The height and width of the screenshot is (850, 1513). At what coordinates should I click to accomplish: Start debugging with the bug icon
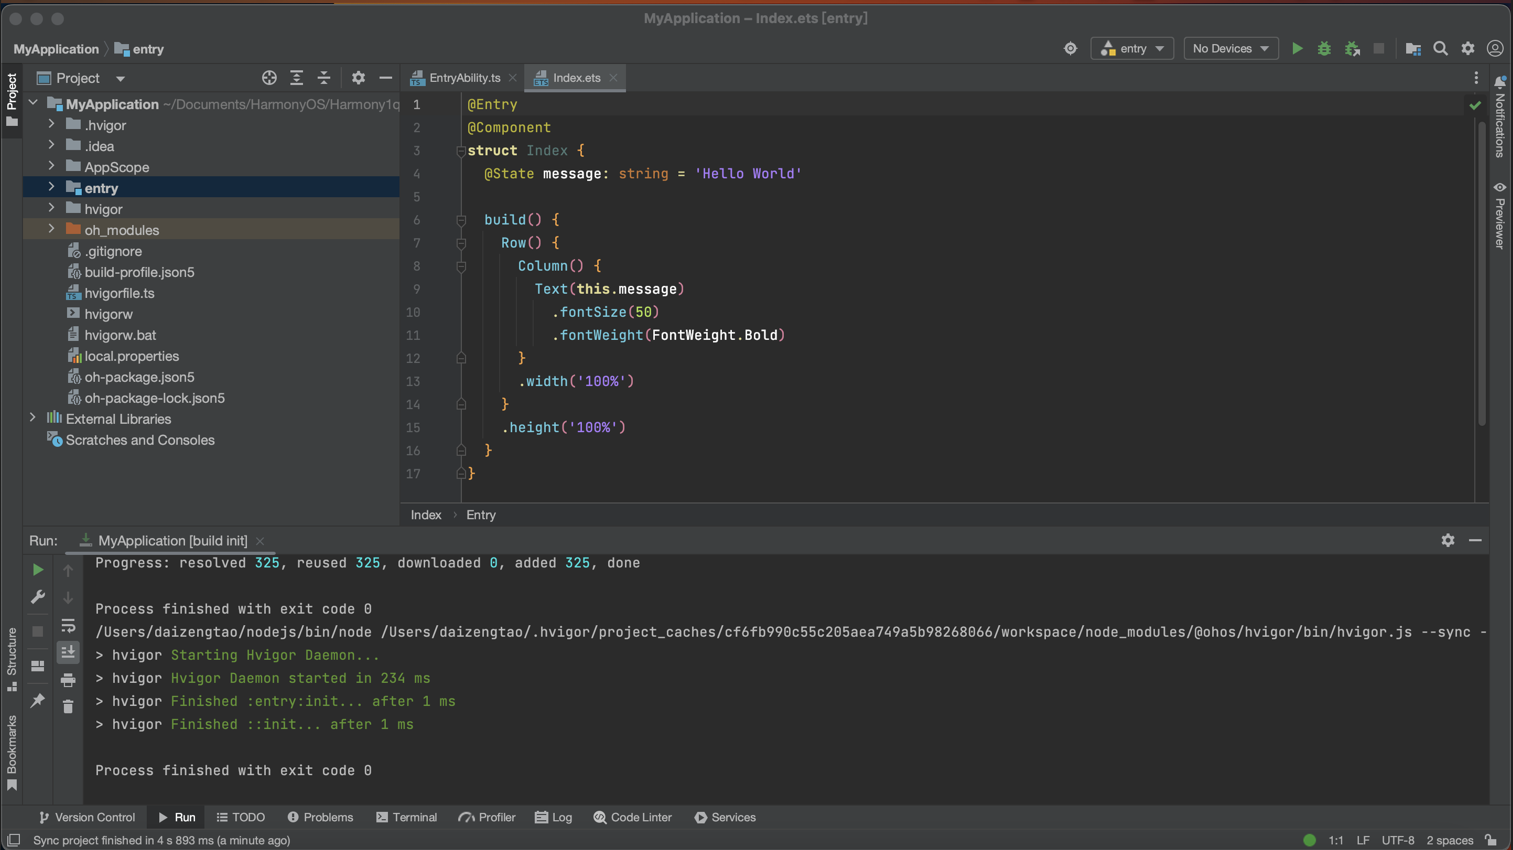point(1324,48)
